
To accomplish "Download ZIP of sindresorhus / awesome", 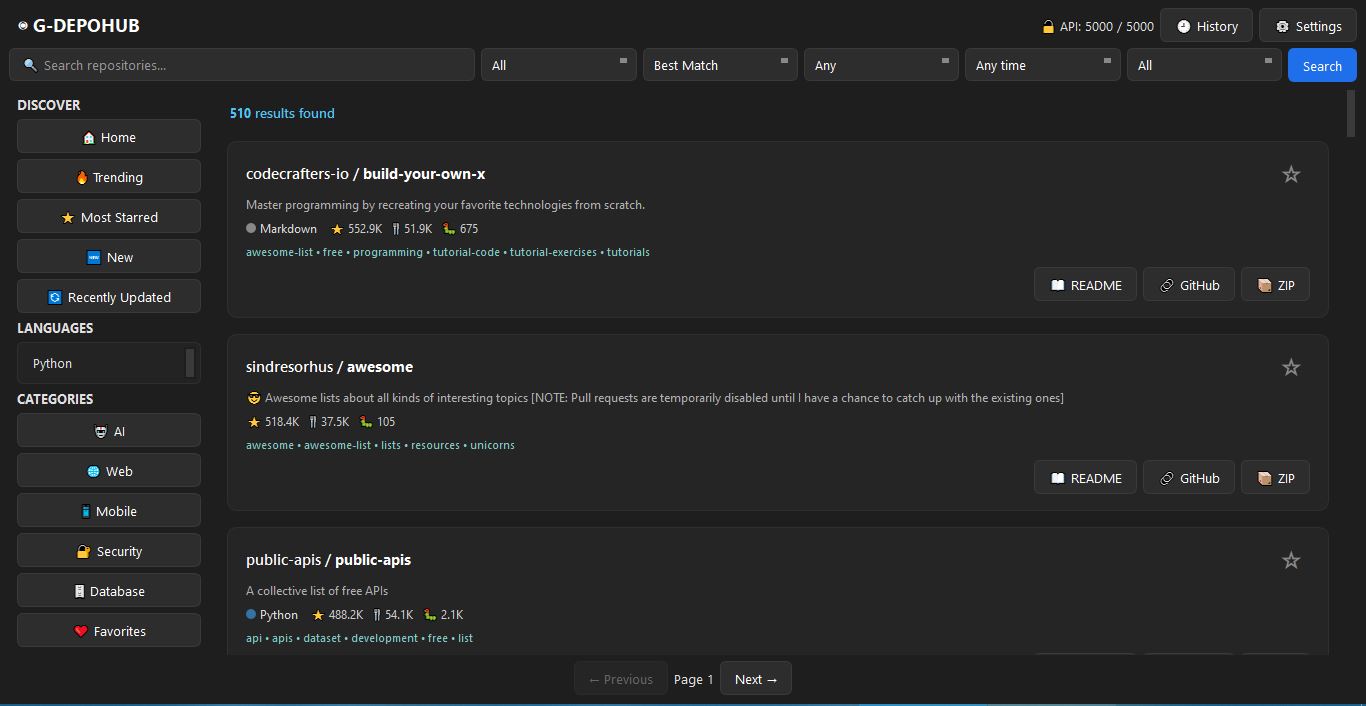I will pos(1275,478).
